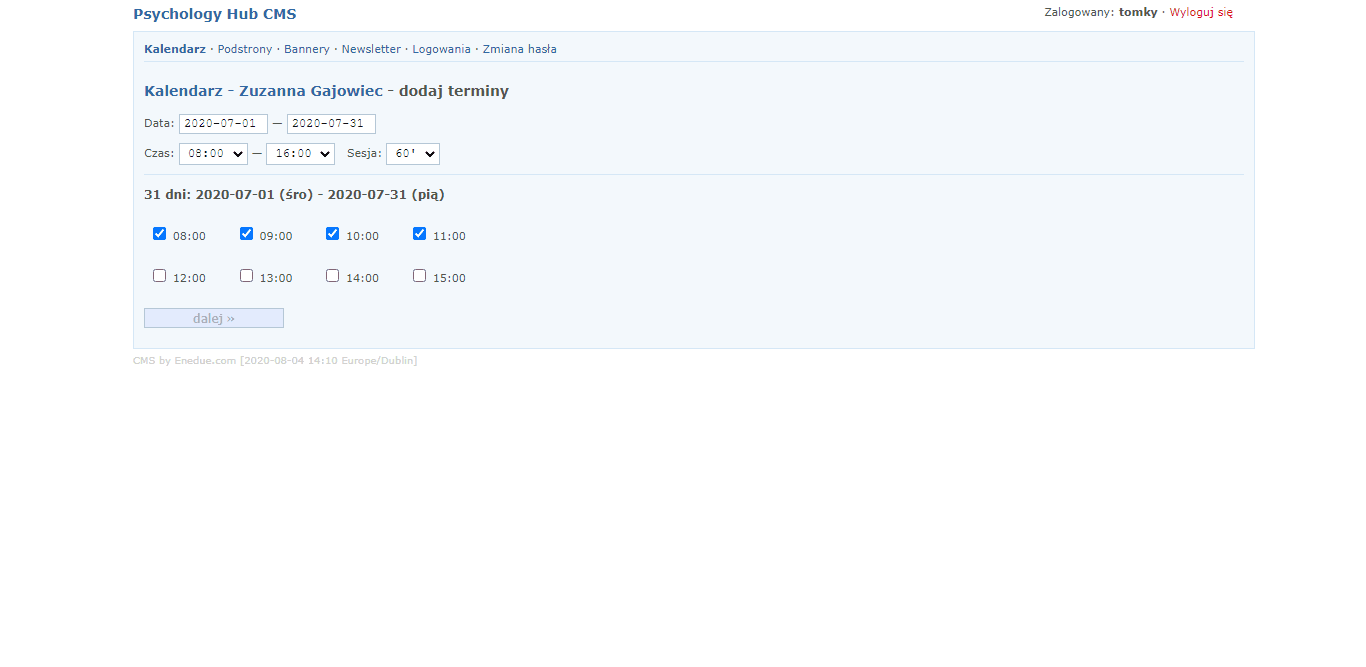Click the end date field 2020-07-31

pyautogui.click(x=331, y=124)
